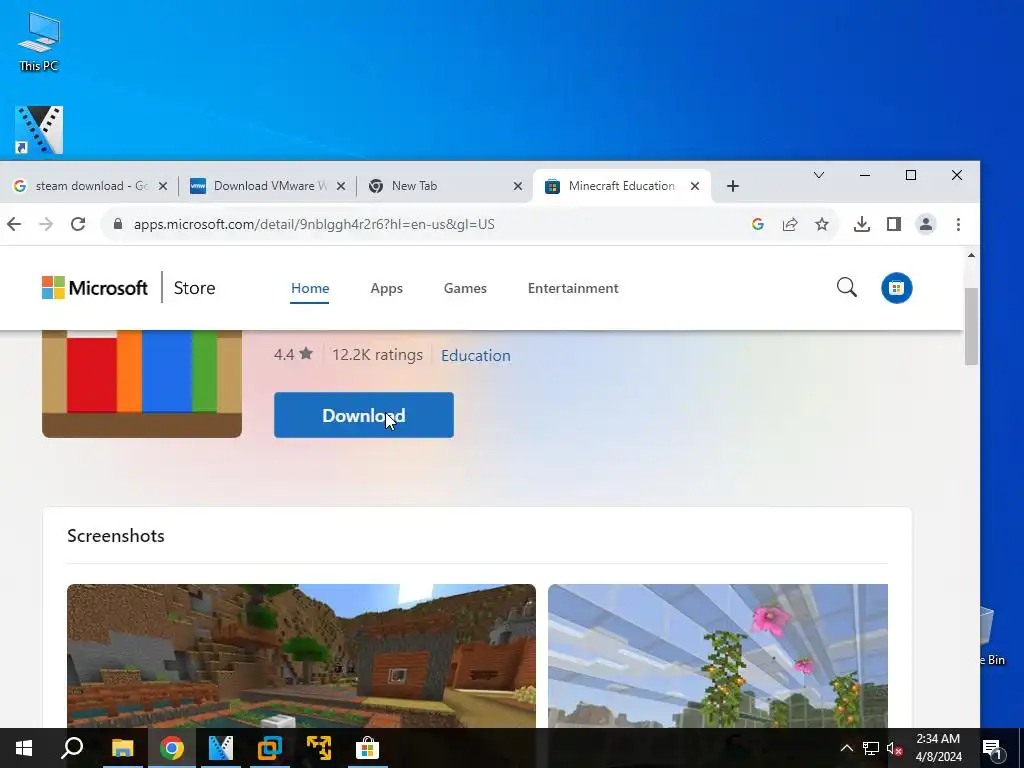Open the notification center

coord(992,748)
